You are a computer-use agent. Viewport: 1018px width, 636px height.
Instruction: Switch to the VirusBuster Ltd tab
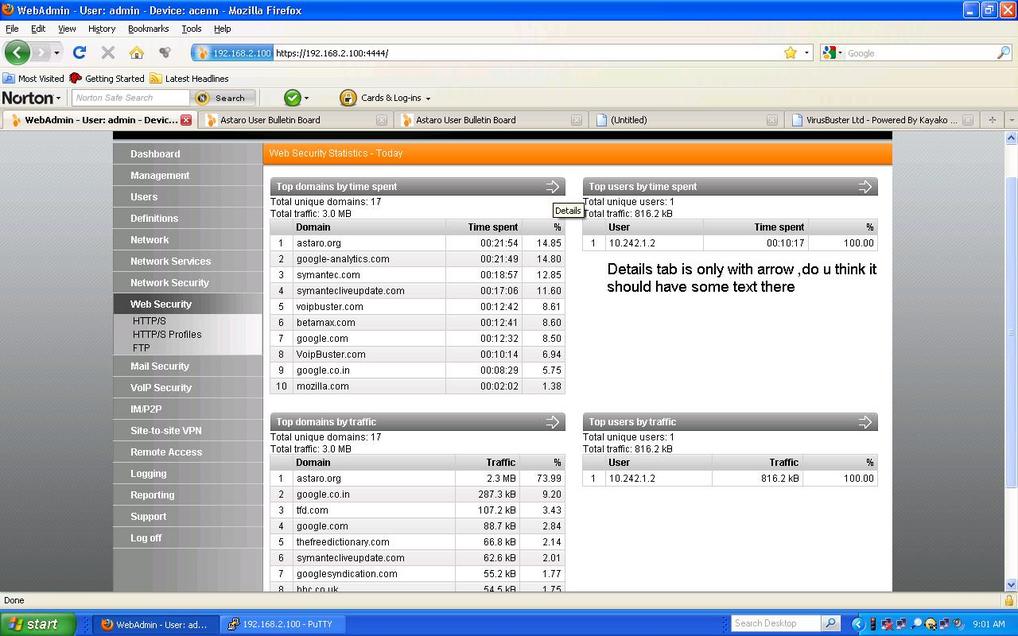coord(872,120)
